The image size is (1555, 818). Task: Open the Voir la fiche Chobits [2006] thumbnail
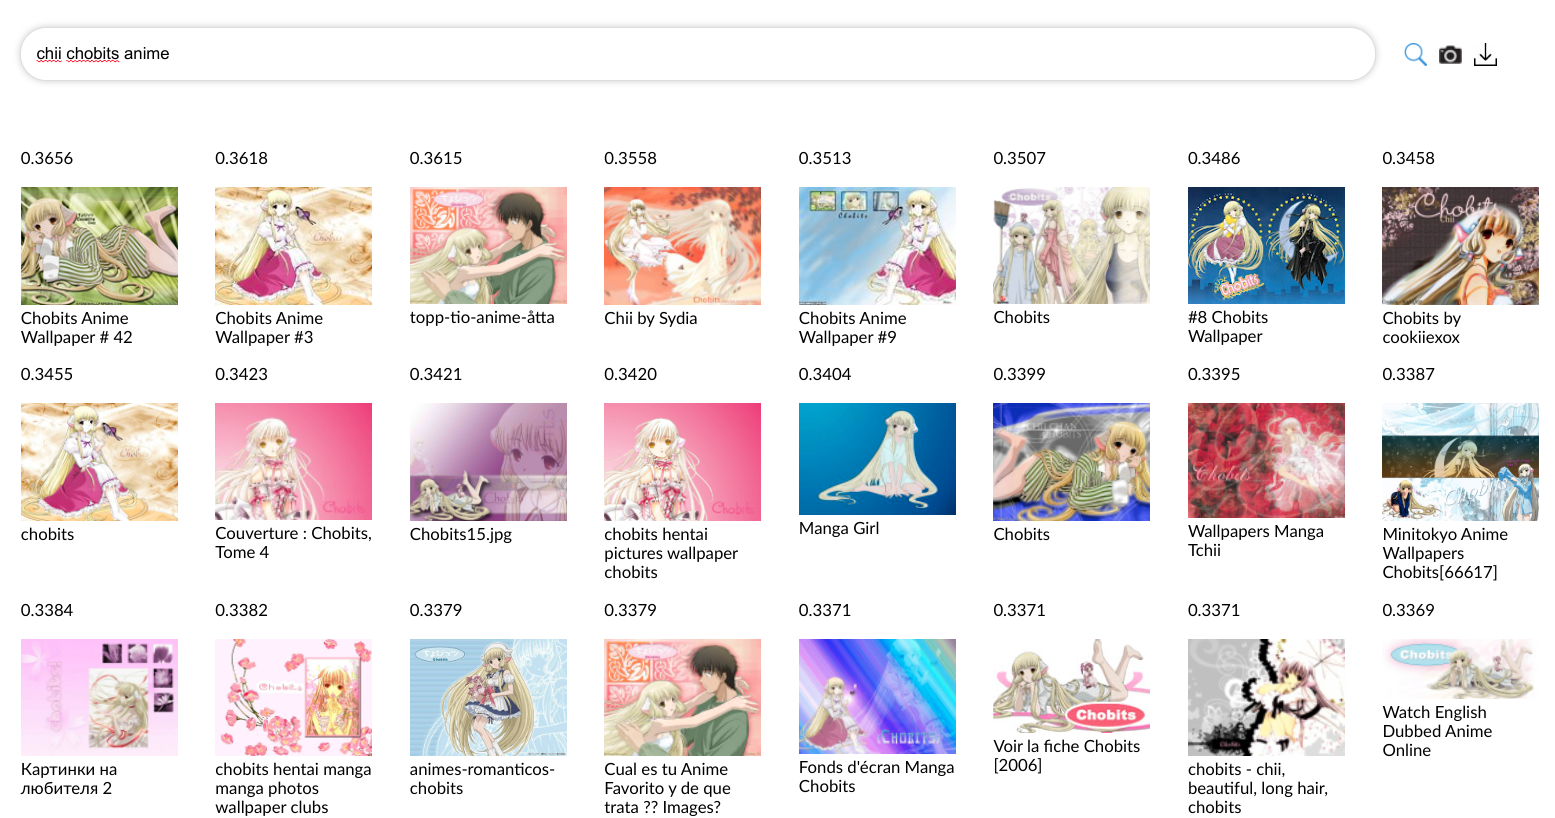[x=1071, y=686]
